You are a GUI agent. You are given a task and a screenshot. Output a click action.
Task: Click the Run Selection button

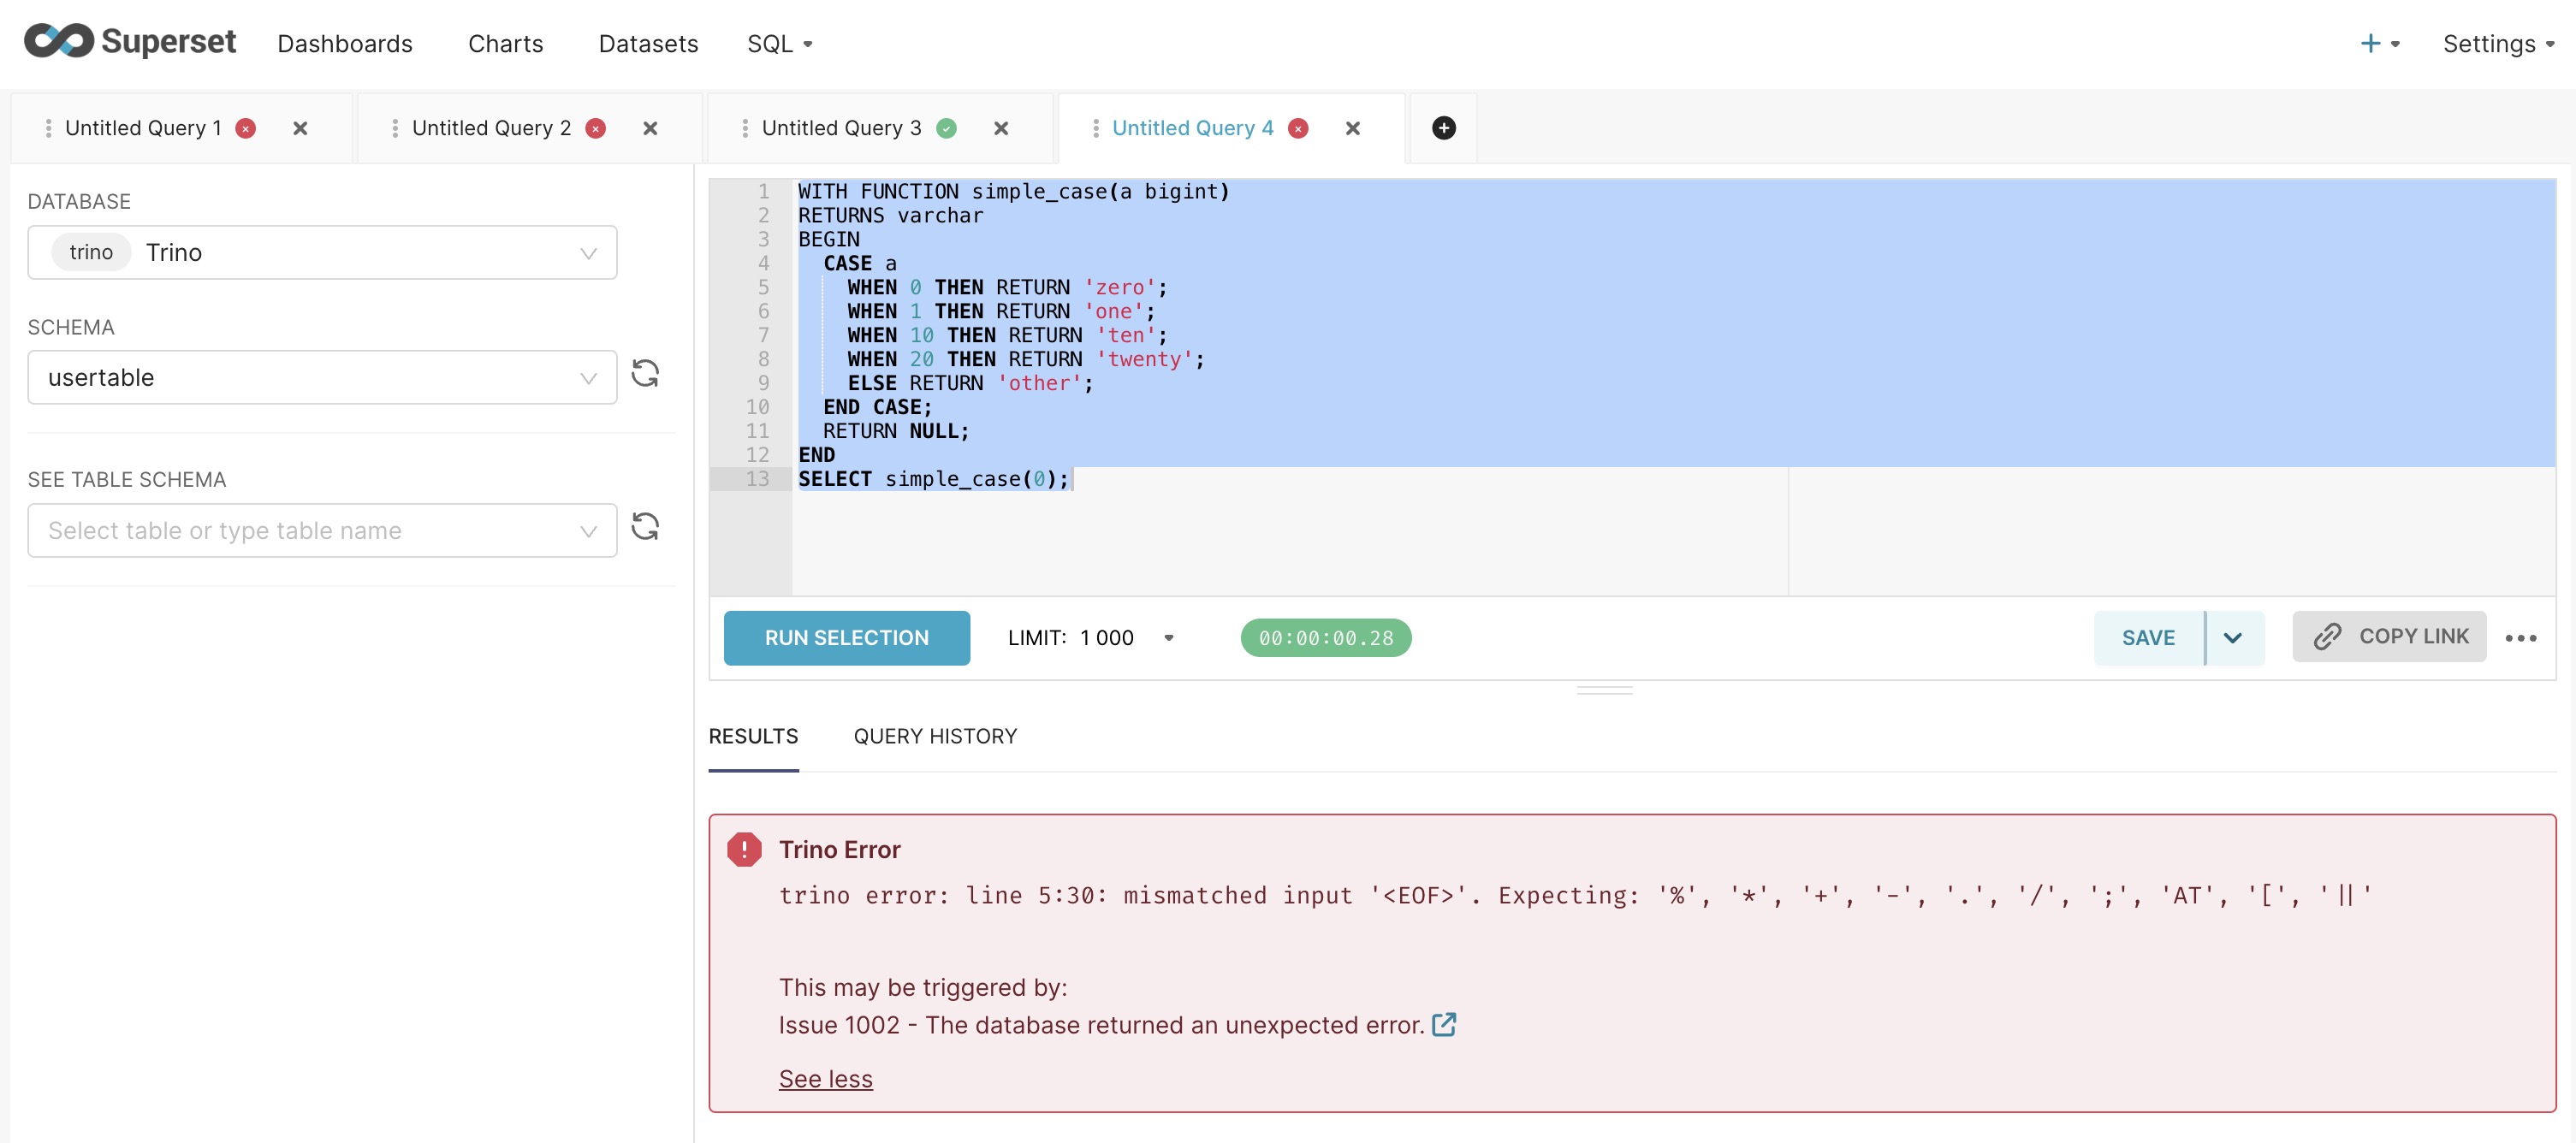click(x=846, y=638)
